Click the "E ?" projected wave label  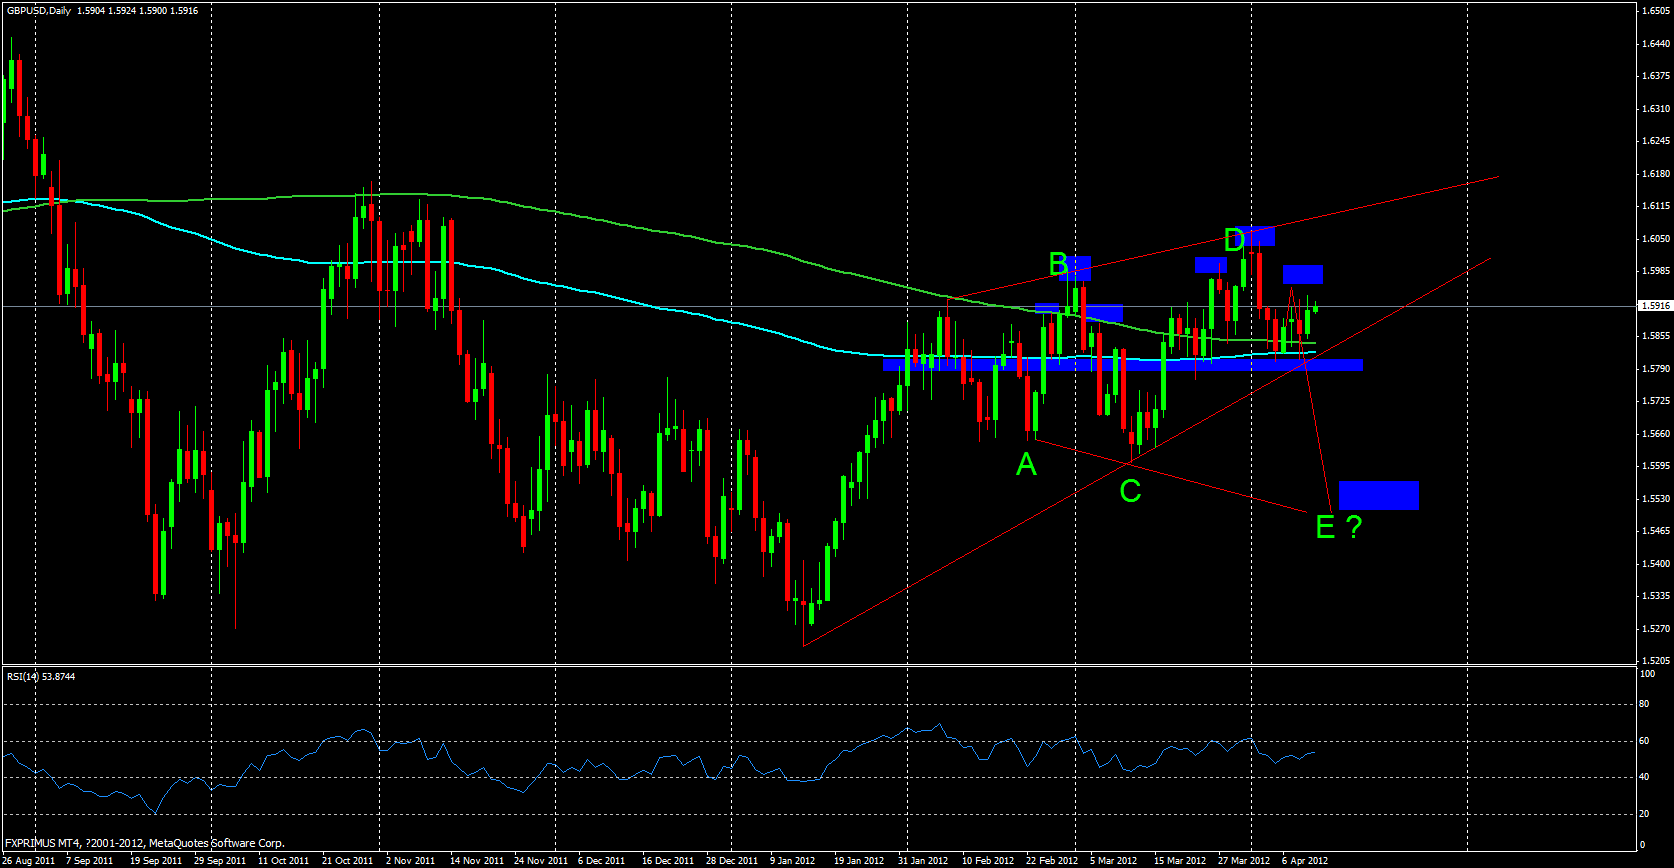click(x=1338, y=527)
